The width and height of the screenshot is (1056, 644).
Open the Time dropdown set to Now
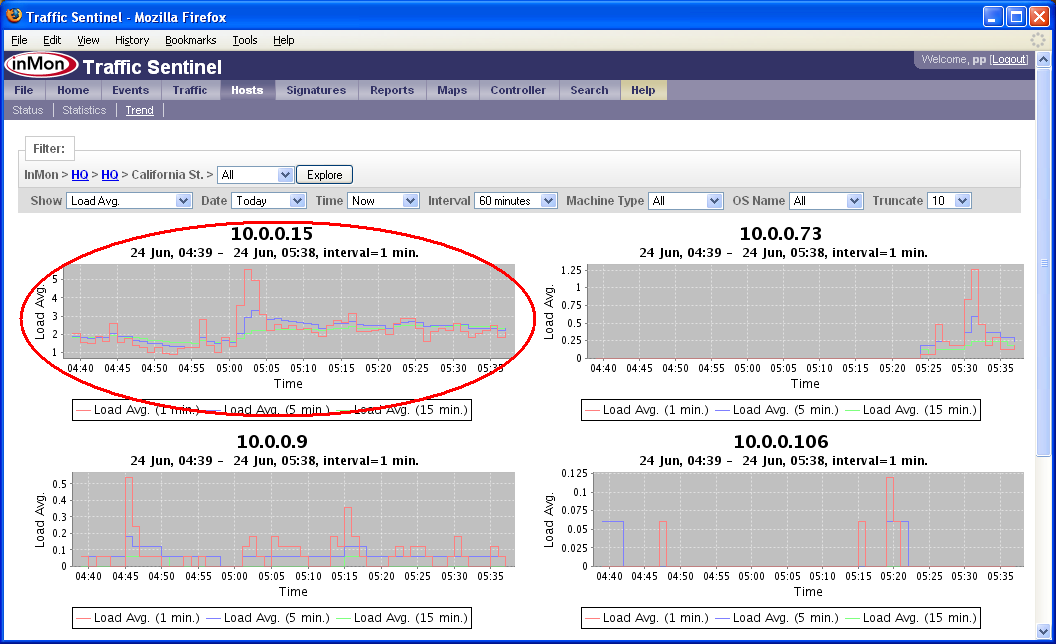pos(383,201)
